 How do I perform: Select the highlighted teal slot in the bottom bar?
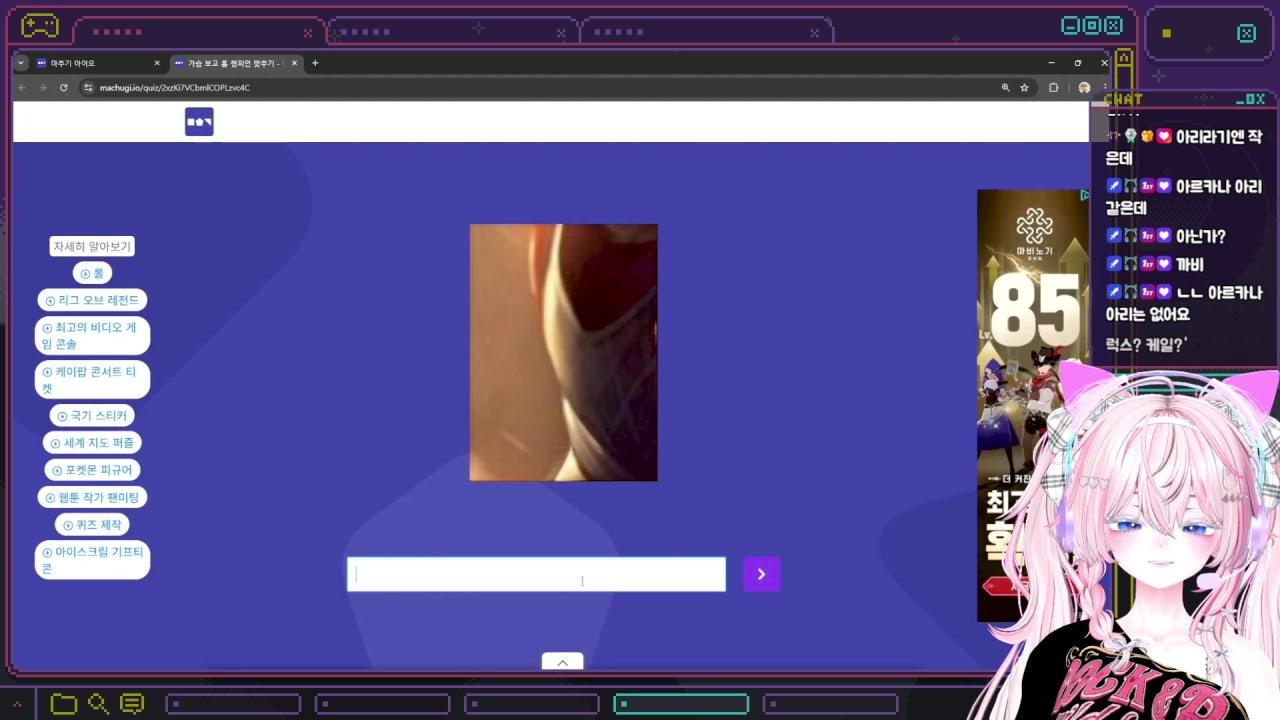(x=680, y=704)
